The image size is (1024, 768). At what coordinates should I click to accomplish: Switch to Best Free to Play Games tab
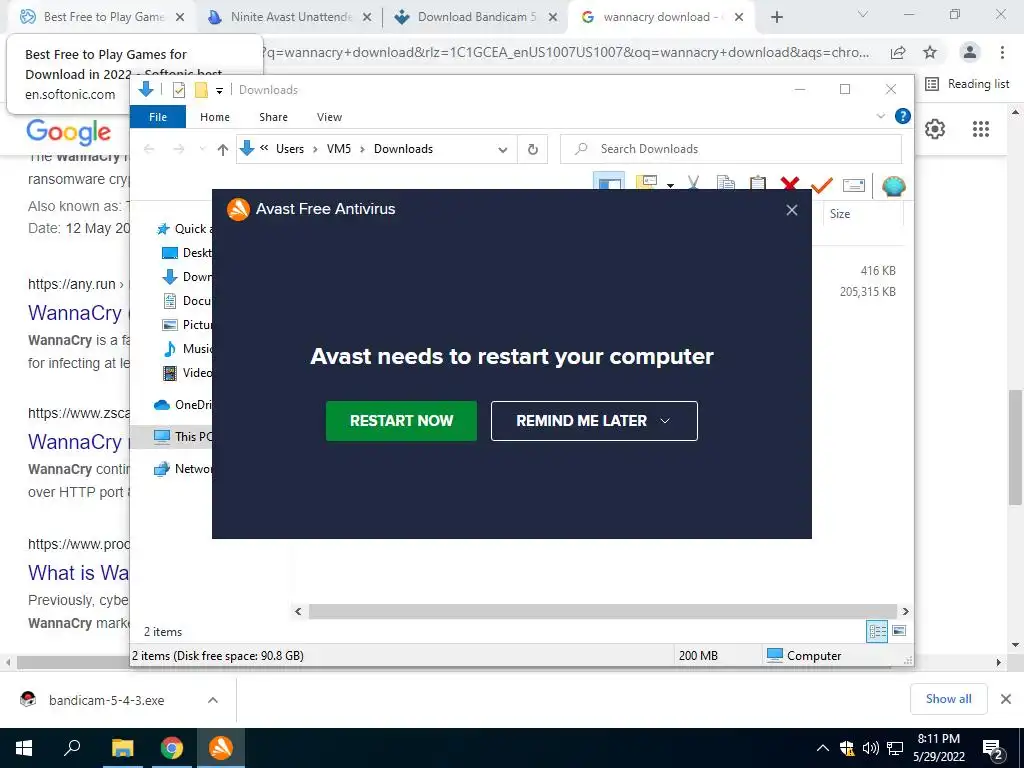click(x=103, y=17)
